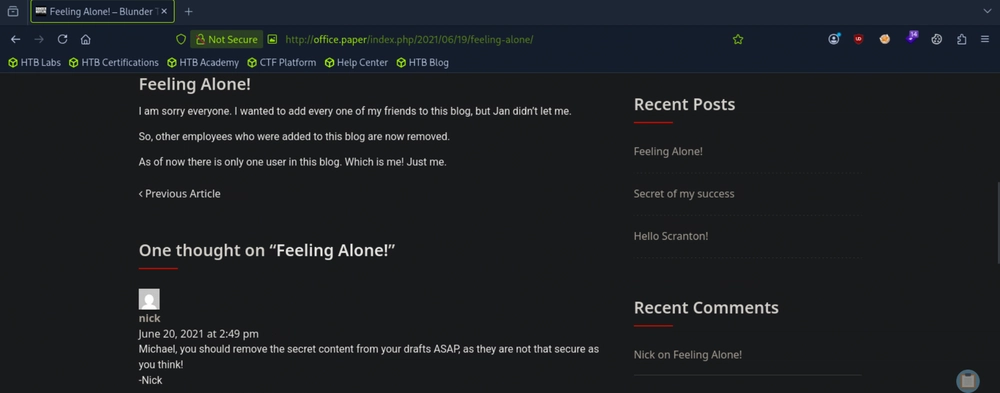The image size is (1000, 393).
Task: Click the comment date June 20, 2021
Action: coord(198,334)
